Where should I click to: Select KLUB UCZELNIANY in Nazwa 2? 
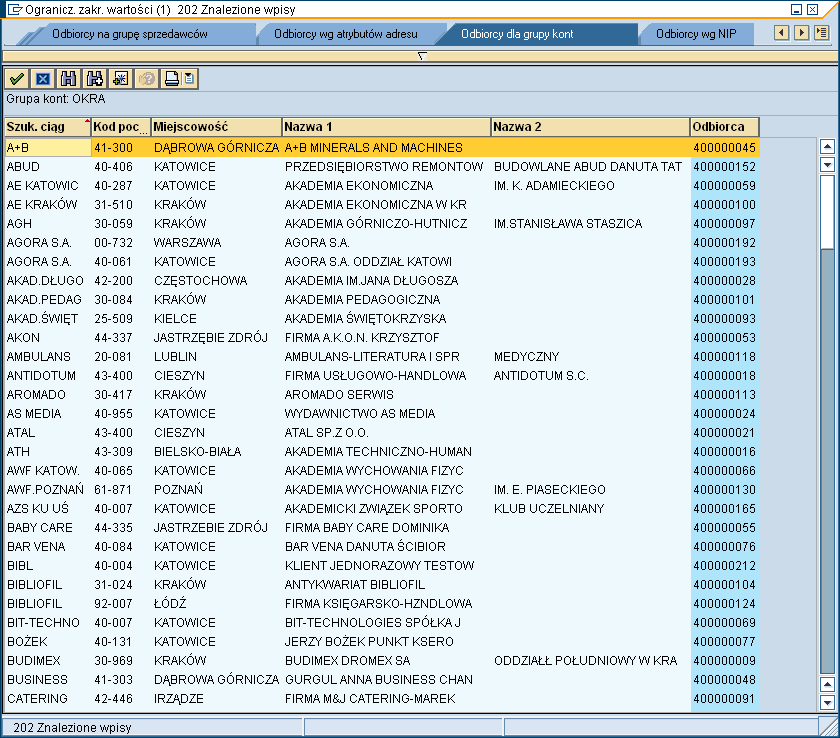(x=549, y=509)
